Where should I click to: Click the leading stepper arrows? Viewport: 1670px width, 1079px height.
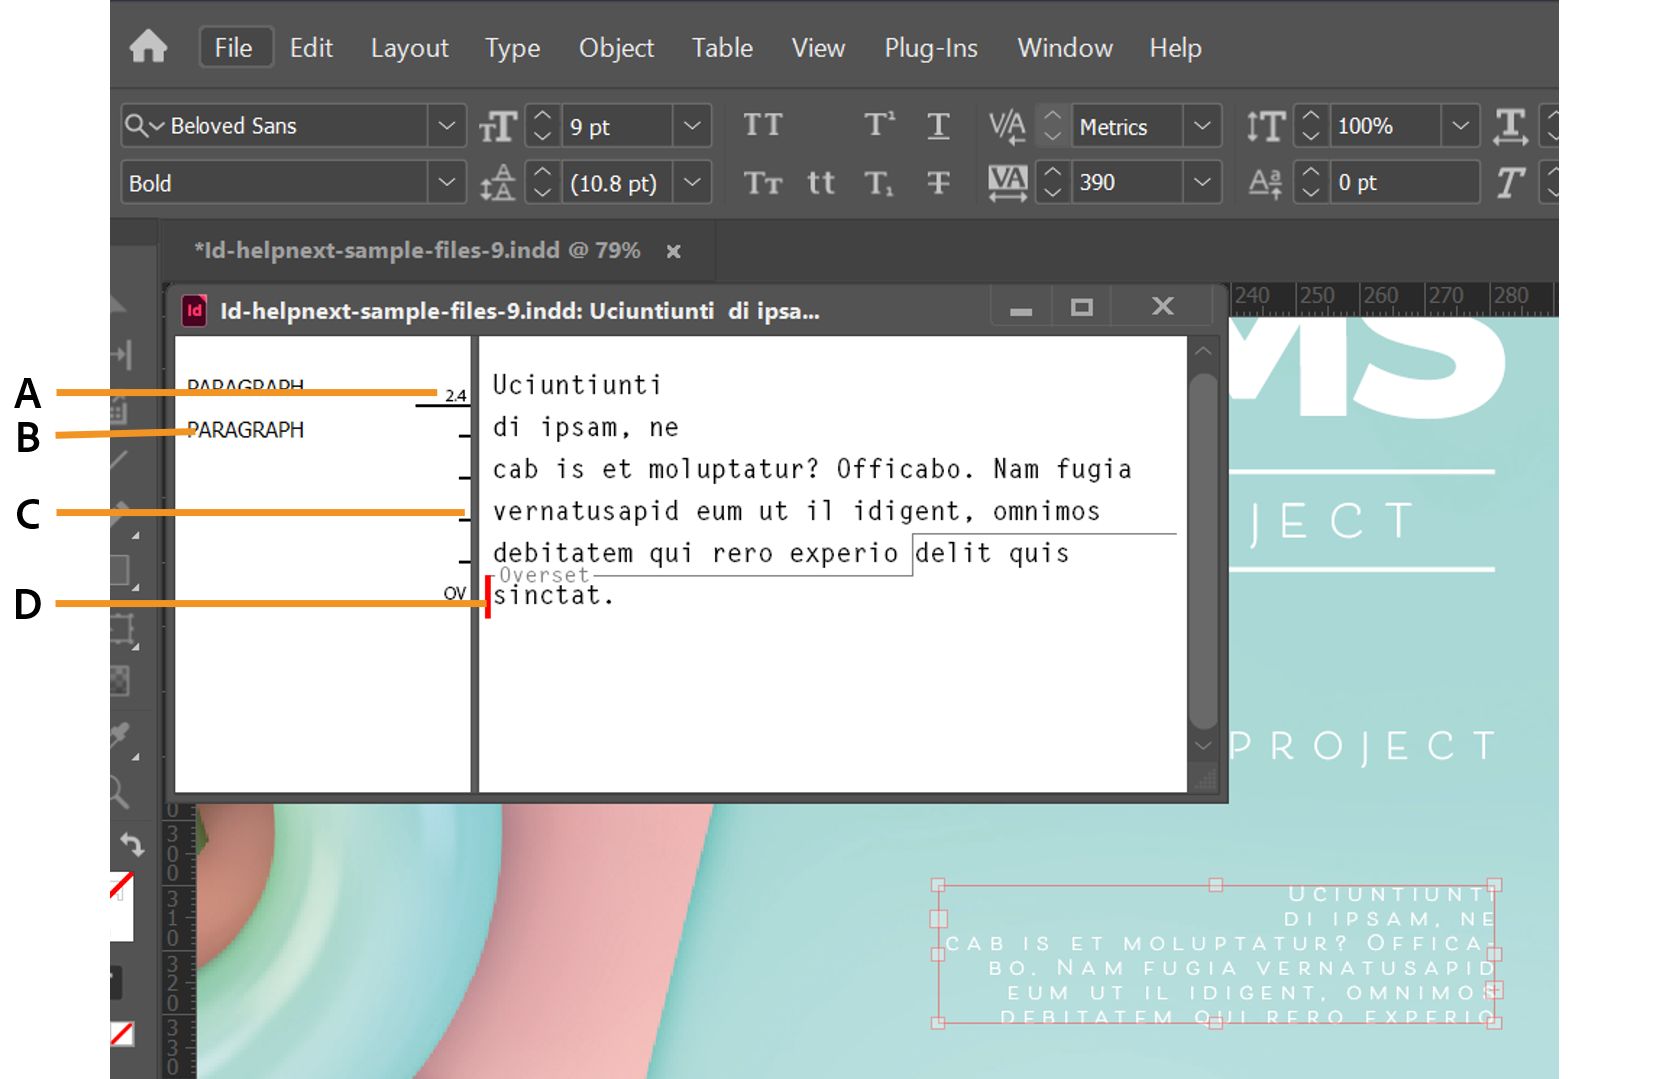(542, 183)
